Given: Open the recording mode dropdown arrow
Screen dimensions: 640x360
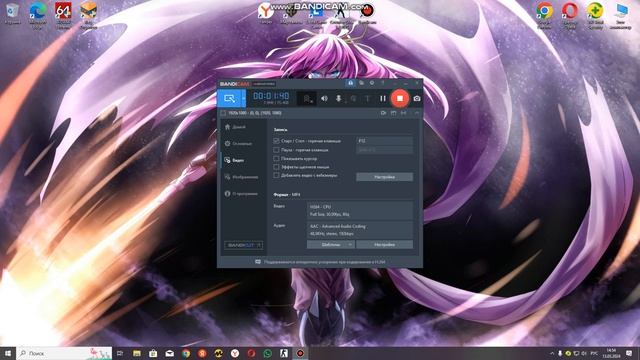Looking at the screenshot, I should (x=244, y=98).
